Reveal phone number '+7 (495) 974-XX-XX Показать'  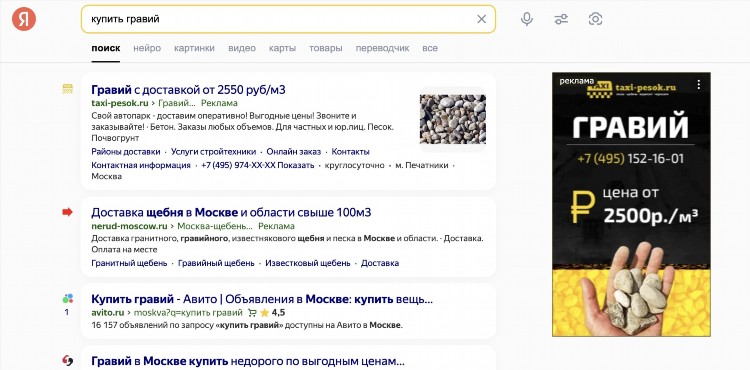tap(258, 165)
